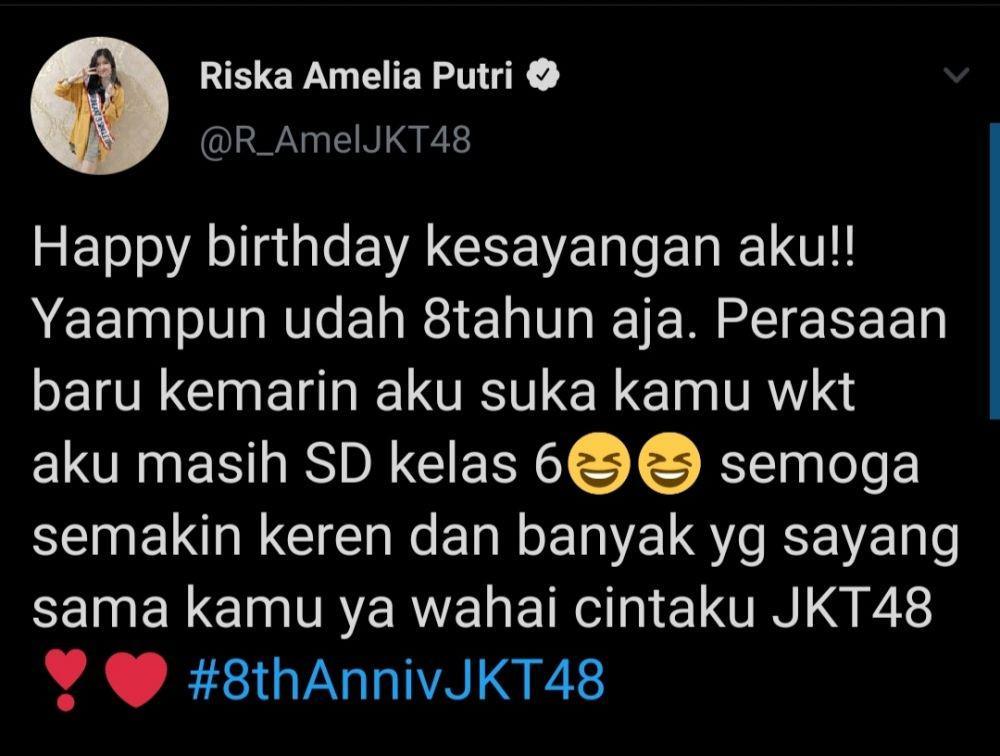This screenshot has height=756, width=1000.
Task: Click the heart exclamation emoji
Action: pyautogui.click(x=65, y=679)
